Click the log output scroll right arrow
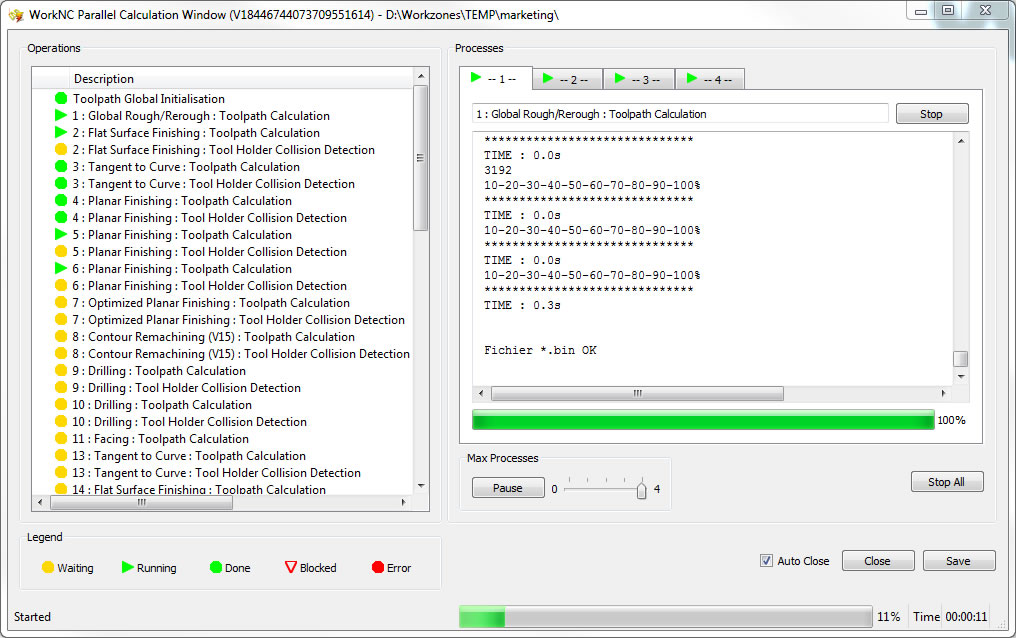Image resolution: width=1016 pixels, height=638 pixels. [x=943, y=393]
